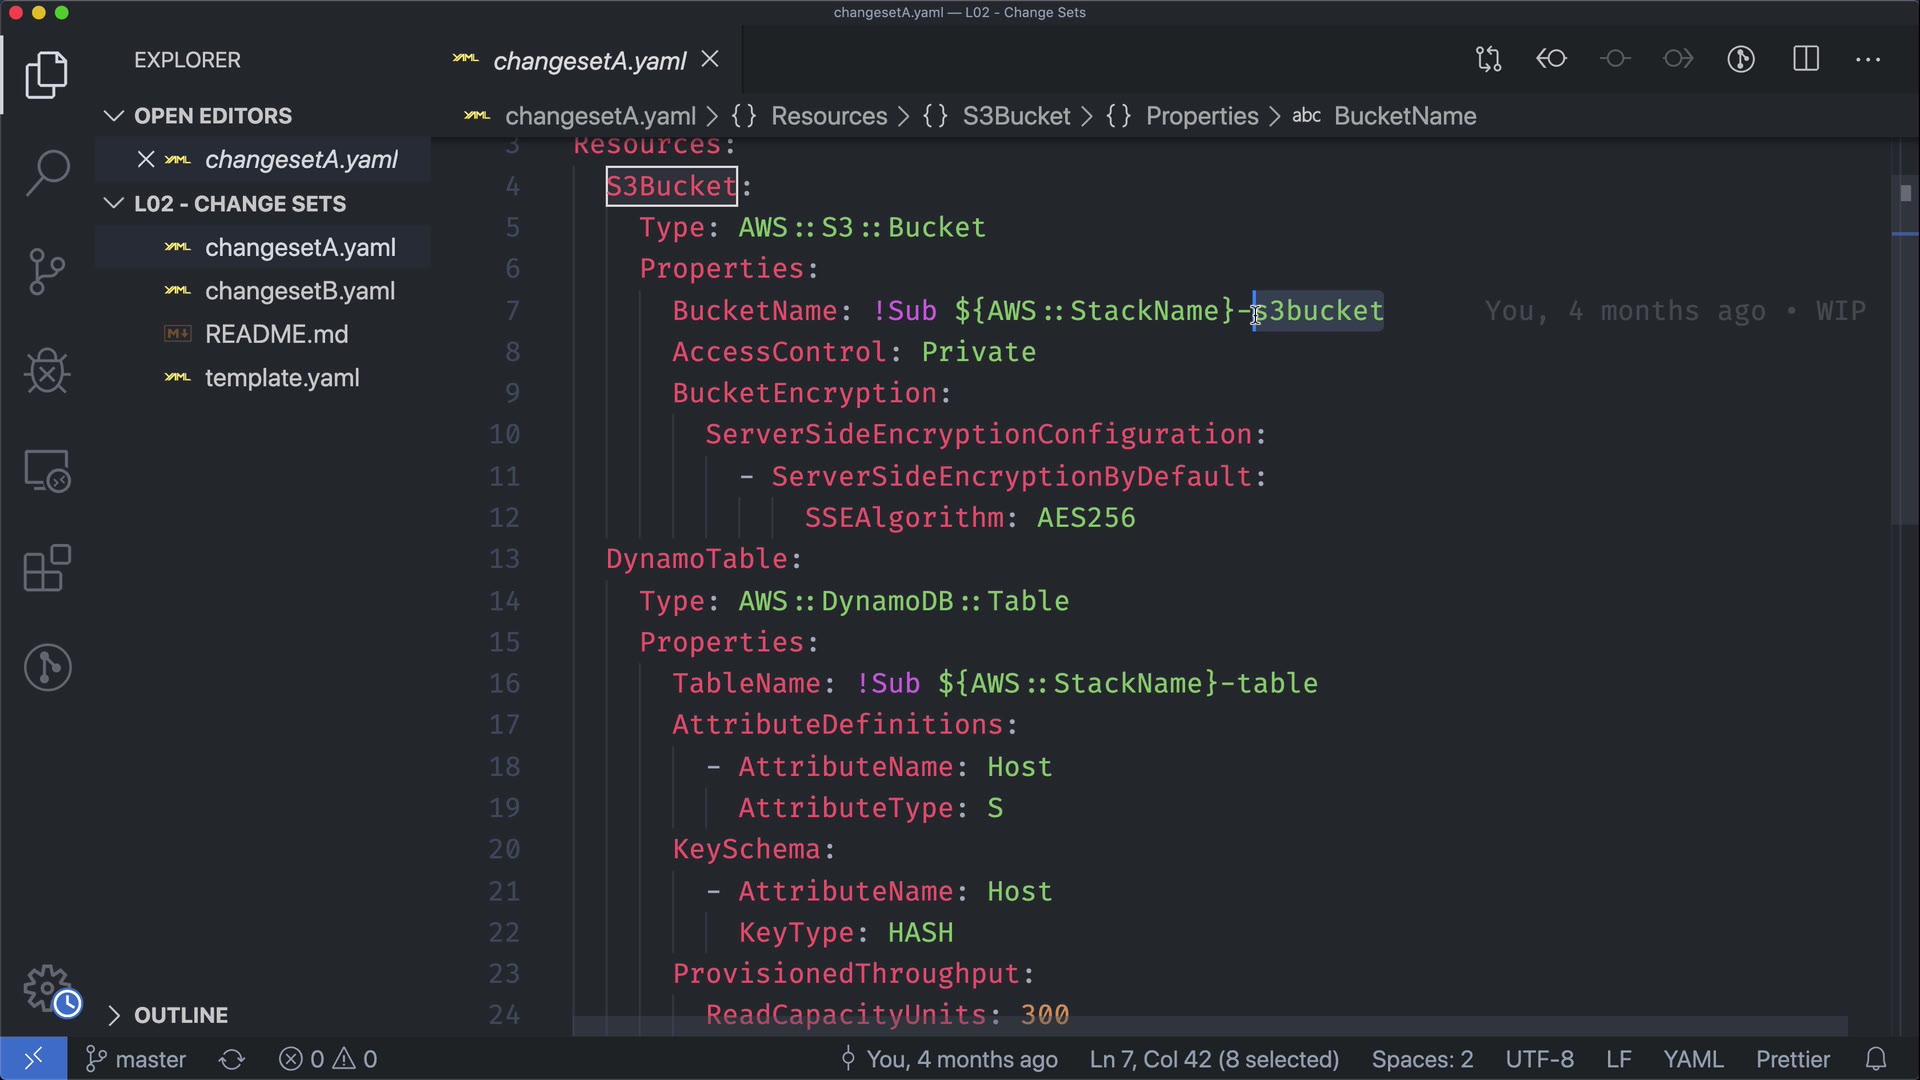
Task: Click the YAML language mode button
Action: click(1692, 1059)
